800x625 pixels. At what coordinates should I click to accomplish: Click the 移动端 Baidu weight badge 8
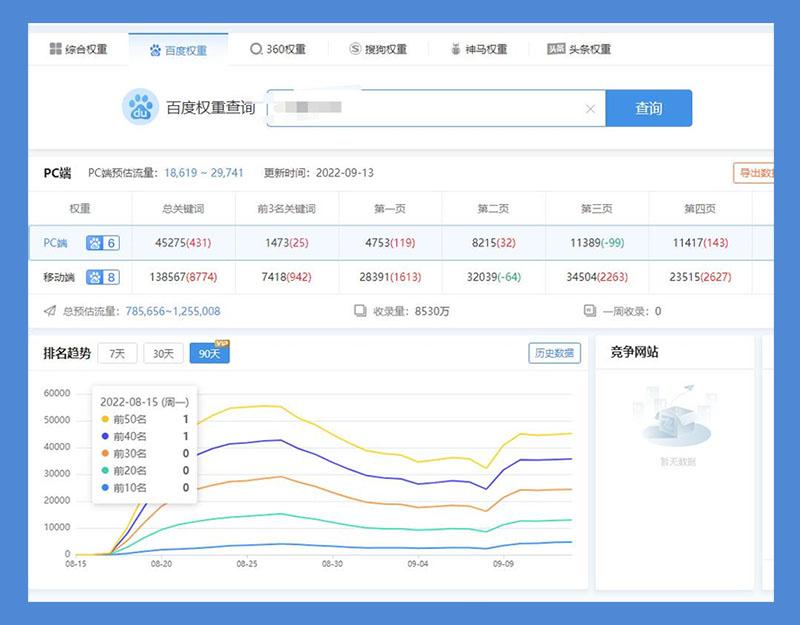tap(102, 277)
